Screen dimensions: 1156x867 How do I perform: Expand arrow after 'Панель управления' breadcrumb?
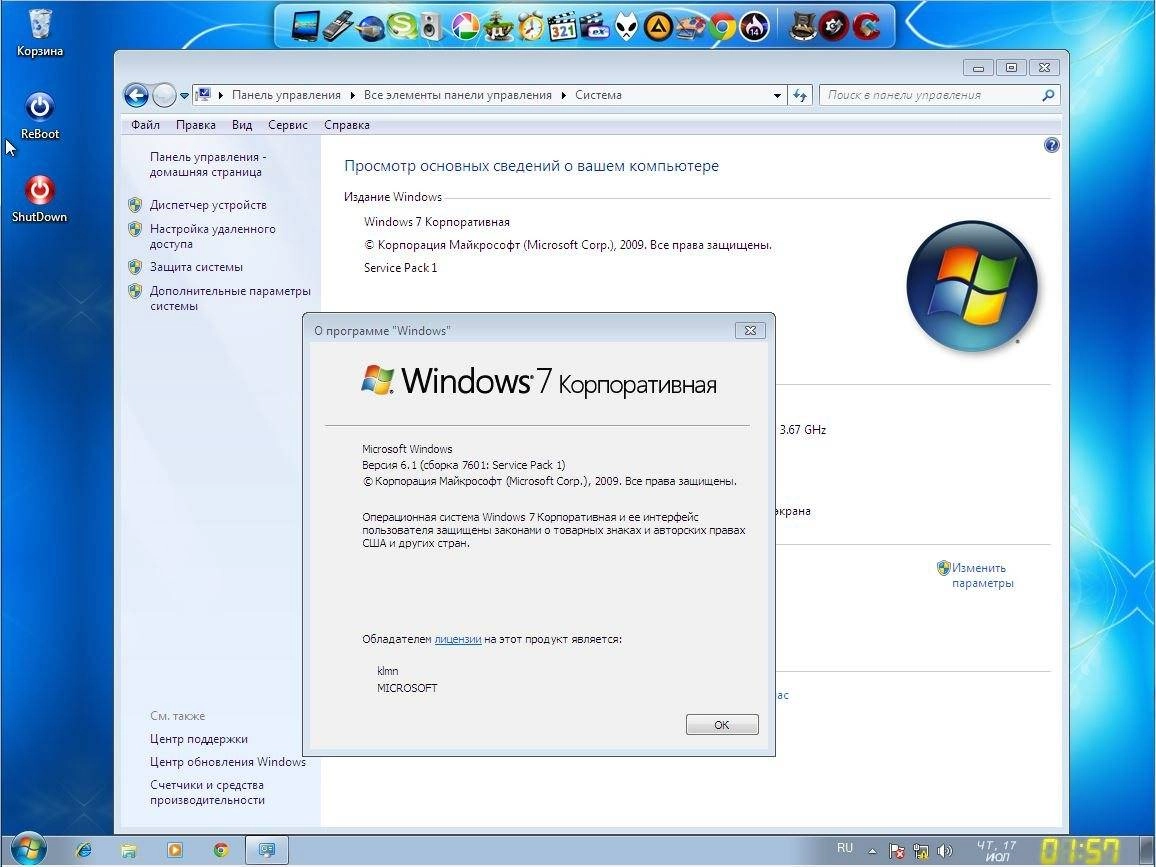(x=353, y=95)
